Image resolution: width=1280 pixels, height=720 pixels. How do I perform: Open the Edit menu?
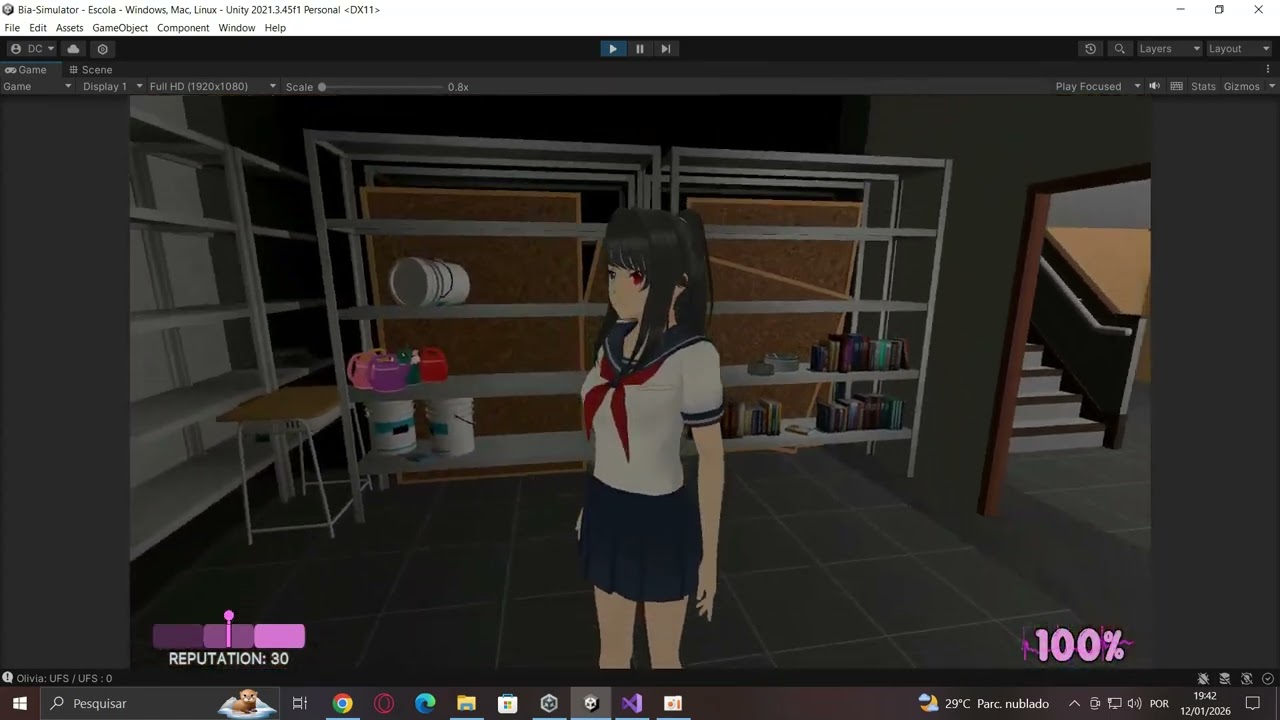38,28
